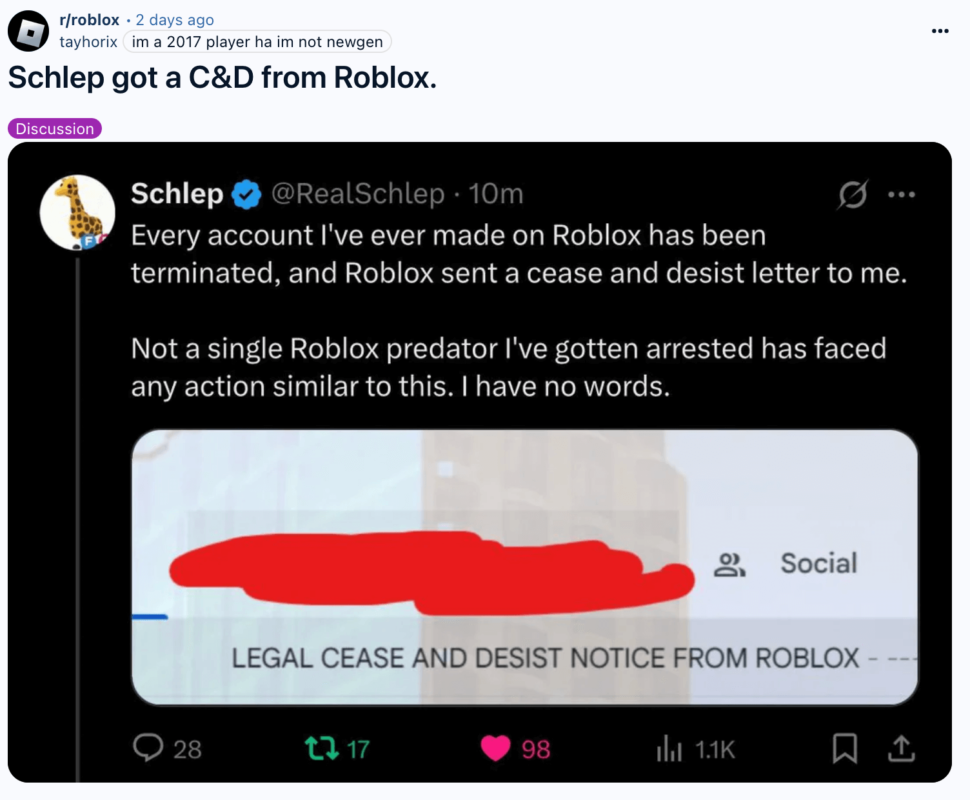
Task: Select the Discussion flair tag
Action: [54, 128]
